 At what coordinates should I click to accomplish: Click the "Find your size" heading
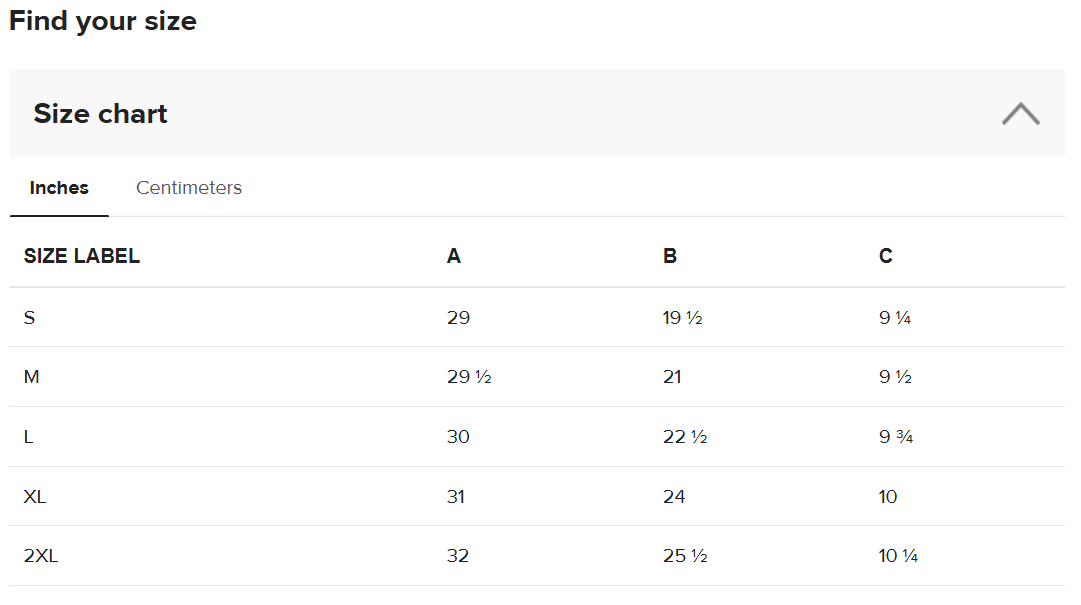(x=103, y=21)
